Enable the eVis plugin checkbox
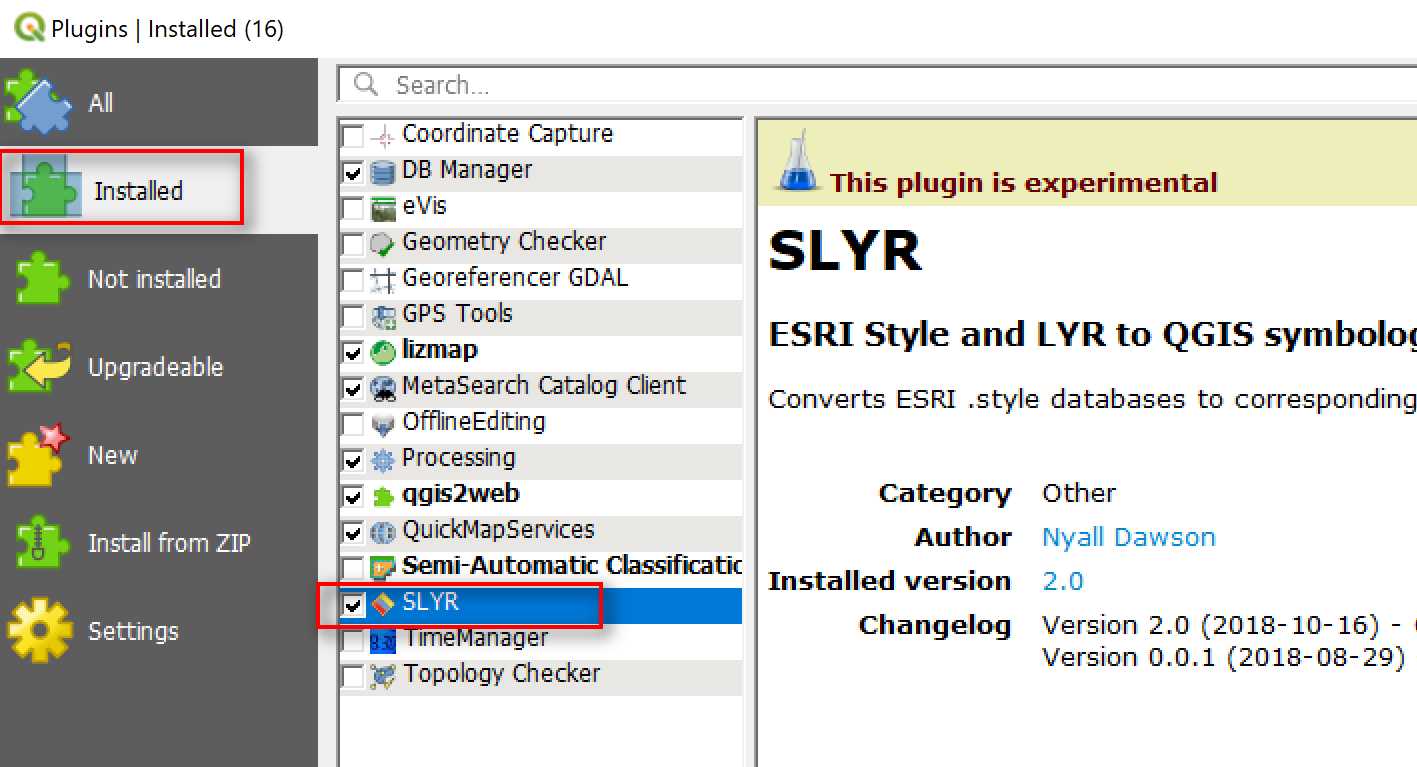The height and width of the screenshot is (767, 1417). (353, 208)
